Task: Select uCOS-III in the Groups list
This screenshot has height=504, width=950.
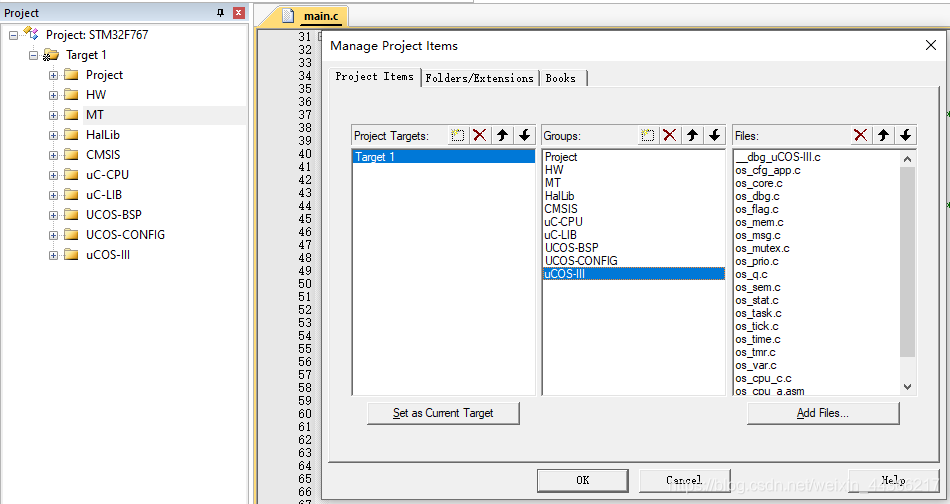Action: 634,274
